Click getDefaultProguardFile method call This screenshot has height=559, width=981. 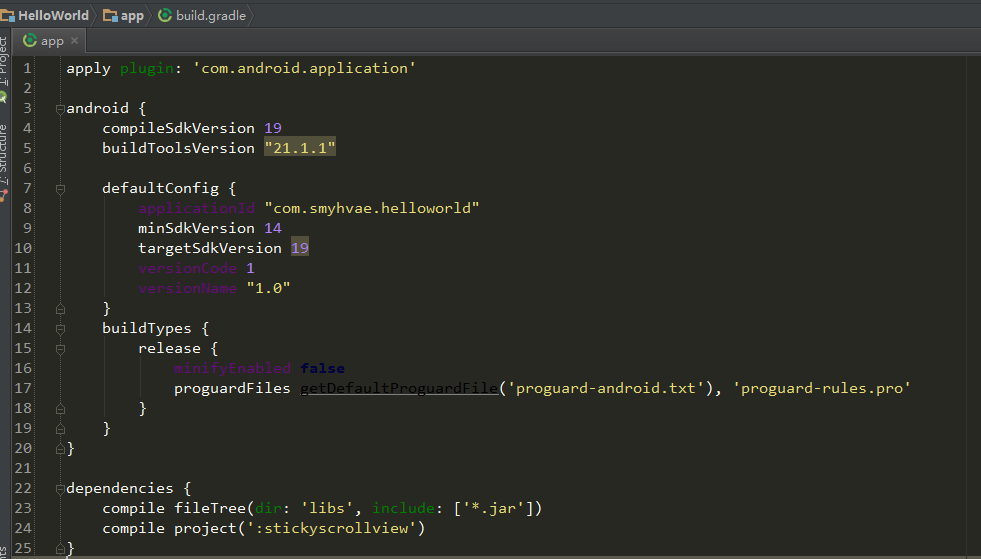click(399, 389)
